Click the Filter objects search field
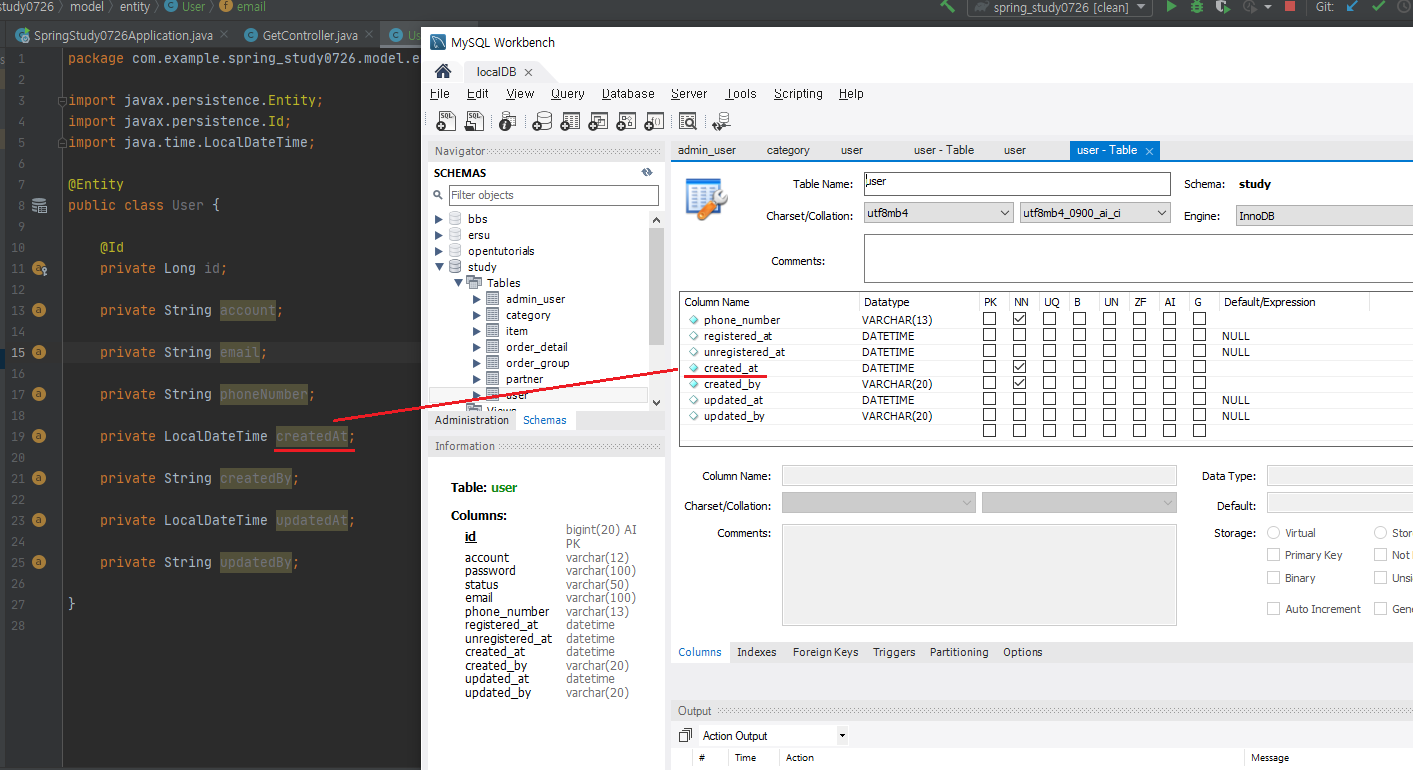This screenshot has width=1413, height=770. pyautogui.click(x=553, y=195)
